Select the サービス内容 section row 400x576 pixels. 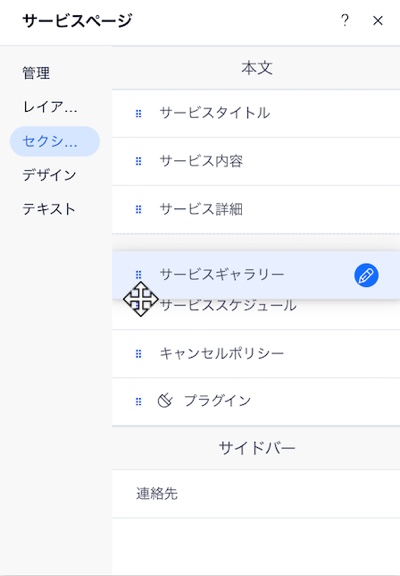256,162
